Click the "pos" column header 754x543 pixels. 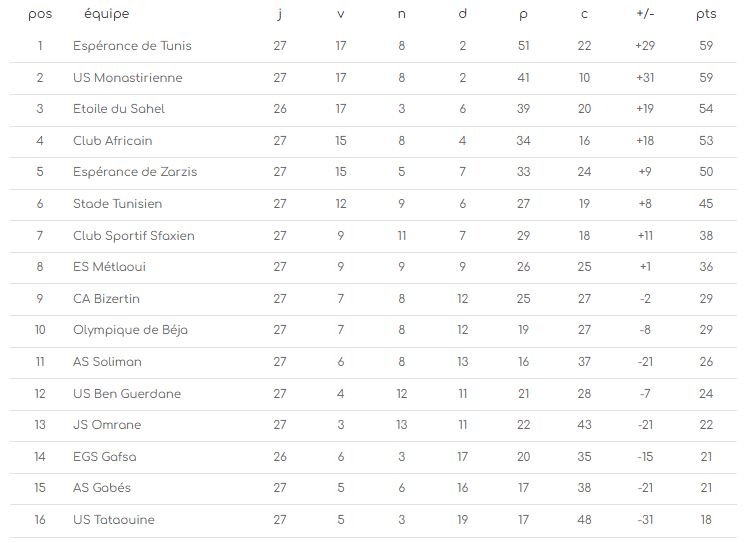pos(40,14)
